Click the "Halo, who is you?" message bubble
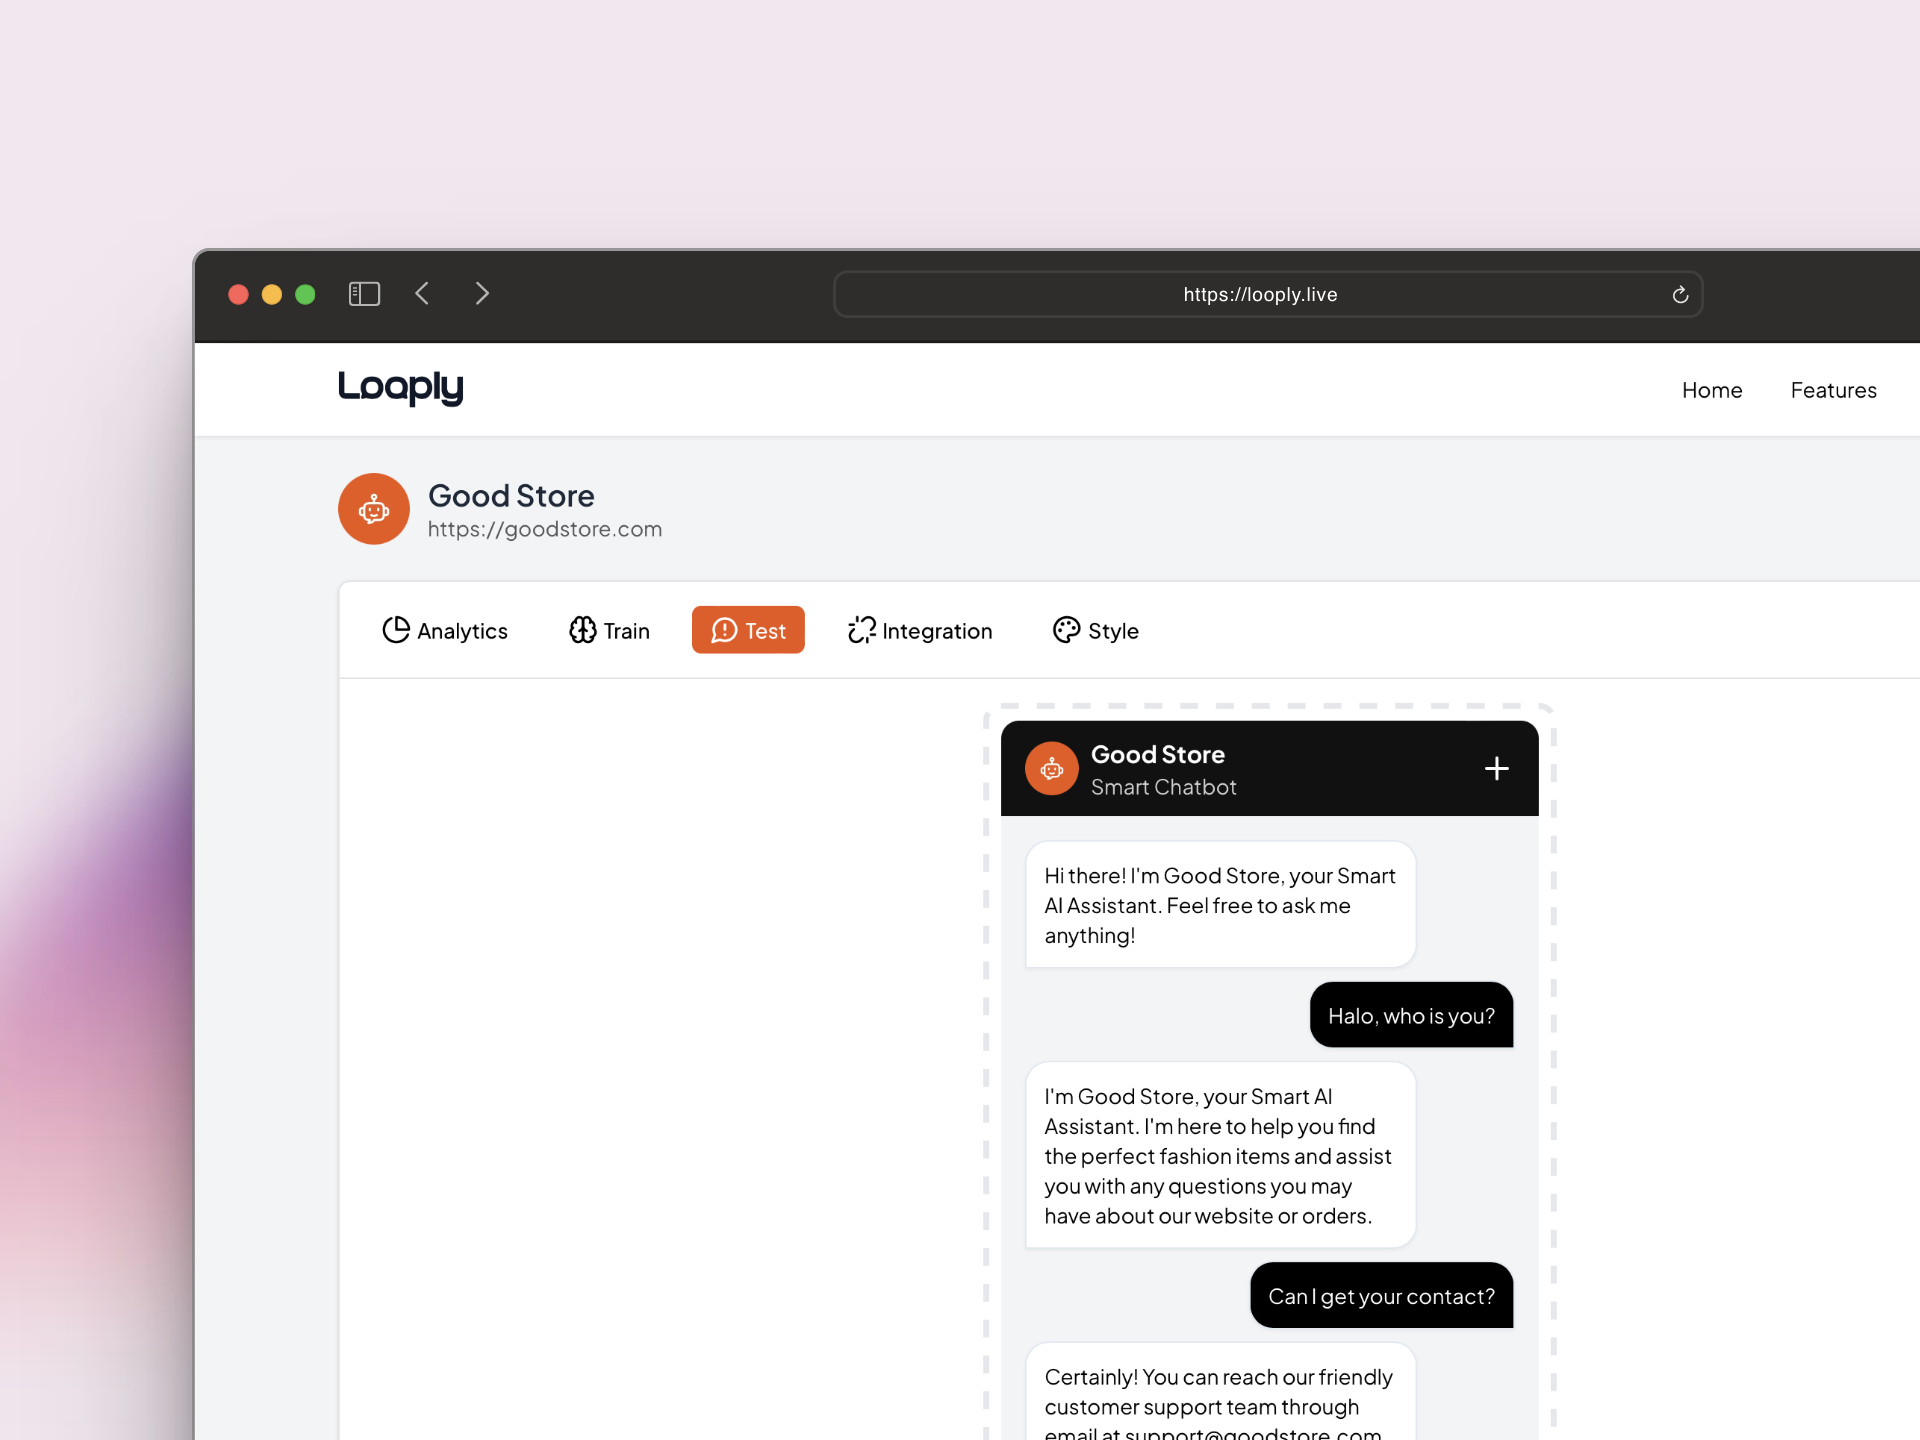The image size is (1920, 1440). click(1410, 1015)
